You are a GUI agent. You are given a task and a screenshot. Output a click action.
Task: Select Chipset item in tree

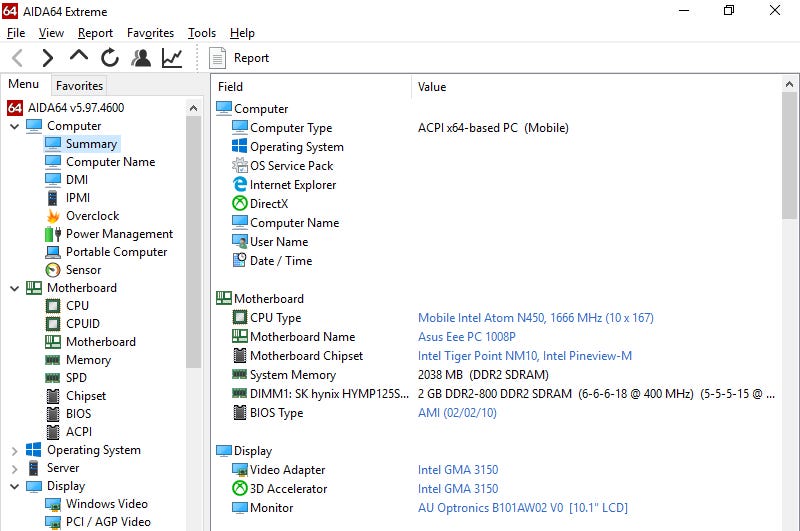[76, 396]
